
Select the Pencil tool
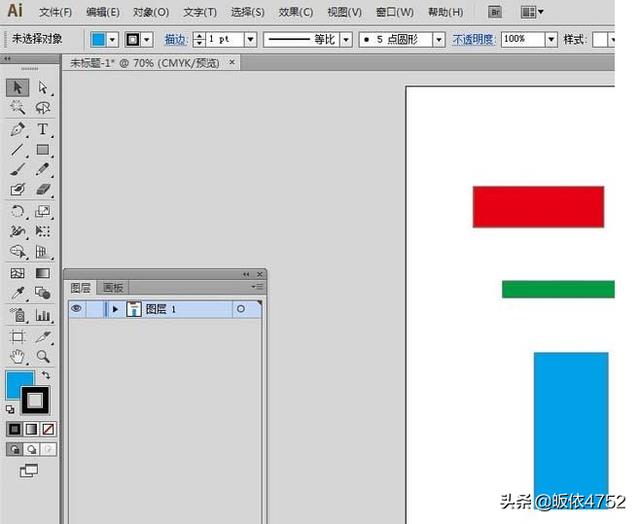point(42,169)
